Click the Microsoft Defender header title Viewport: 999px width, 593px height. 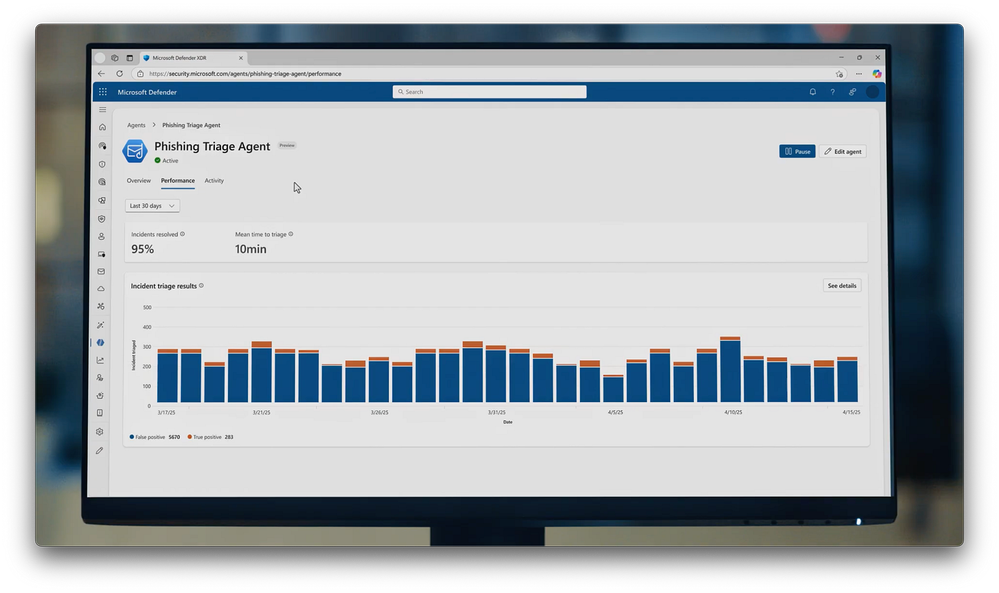point(147,92)
